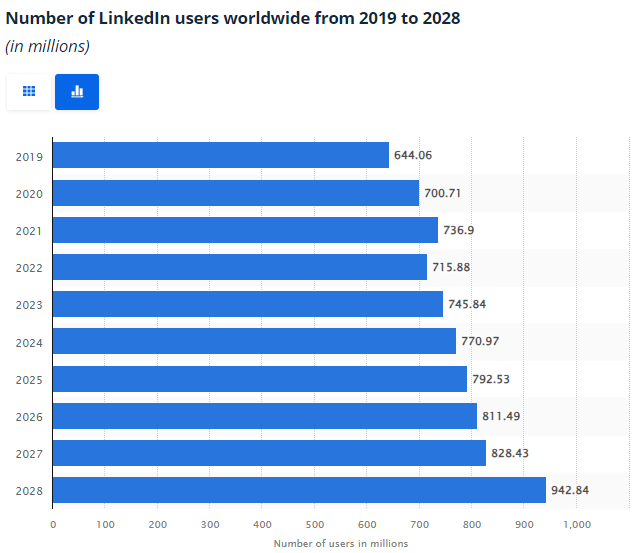This screenshot has height=553, width=643.
Task: Select the bar for year 2022
Action: pyautogui.click(x=240, y=267)
